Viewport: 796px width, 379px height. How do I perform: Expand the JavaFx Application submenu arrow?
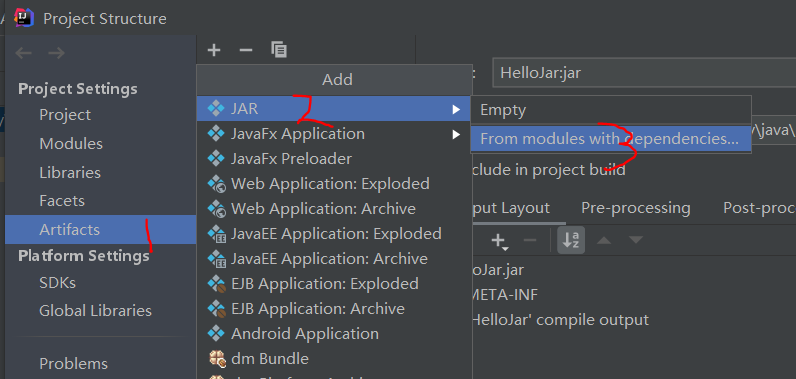456,134
